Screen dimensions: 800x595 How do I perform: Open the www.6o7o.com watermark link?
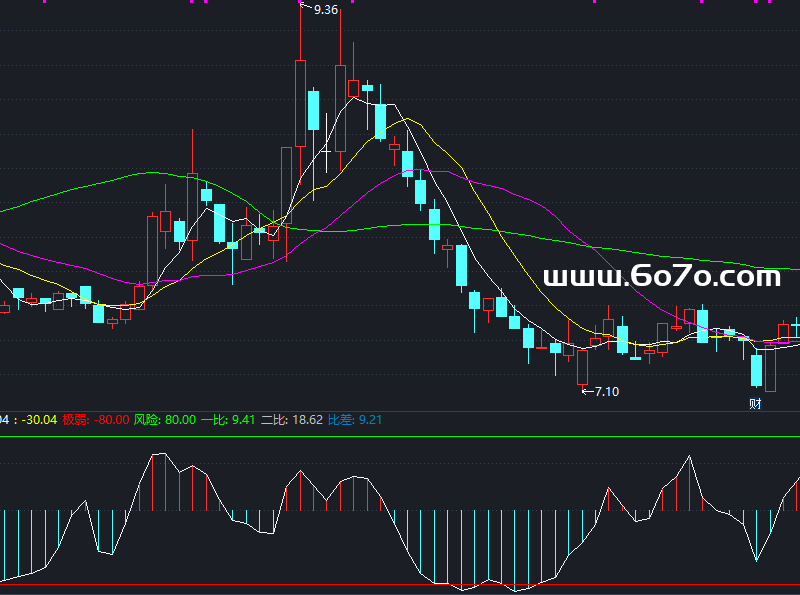[x=661, y=277]
